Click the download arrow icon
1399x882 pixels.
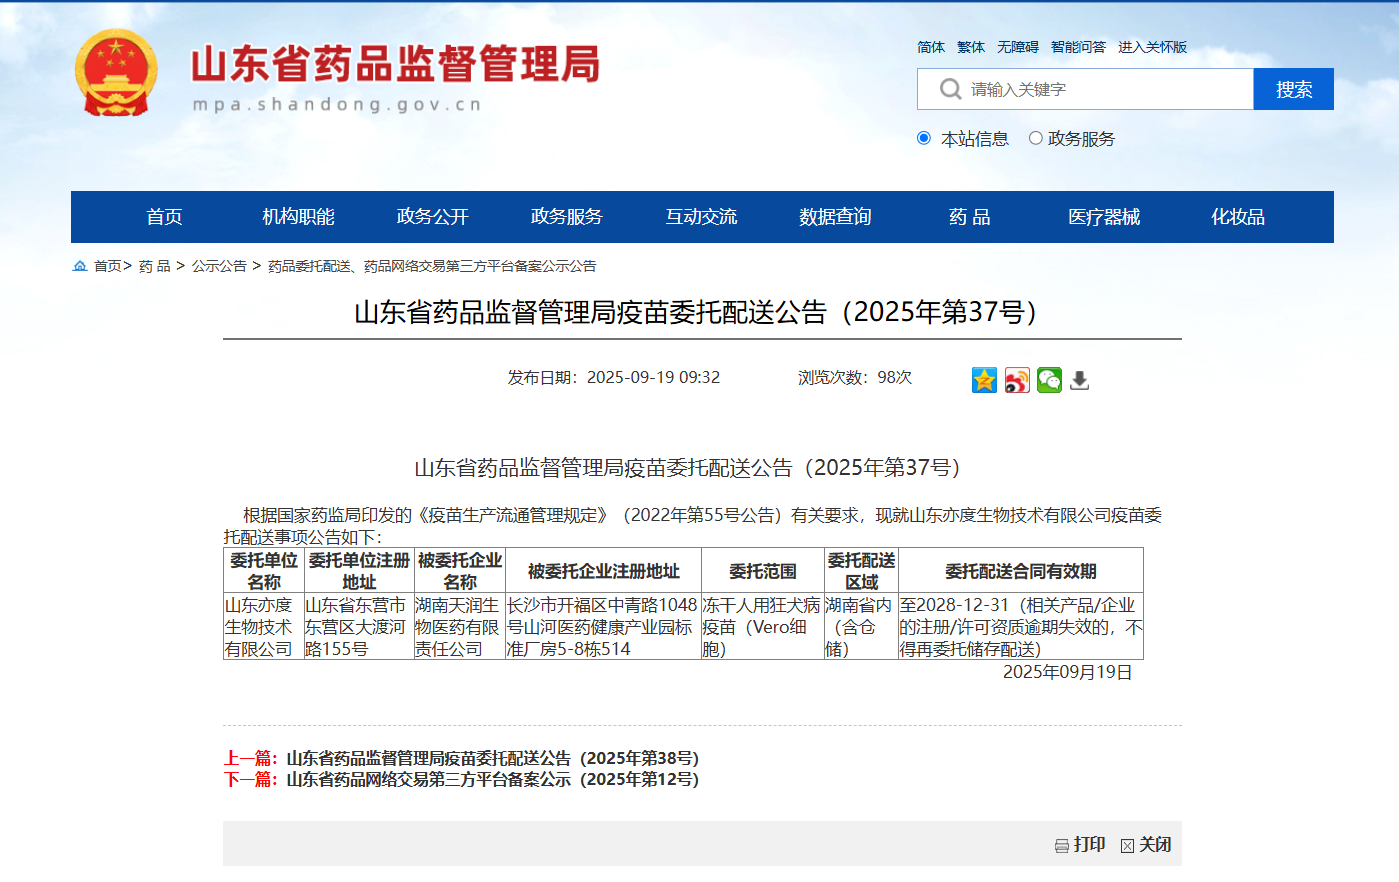pyautogui.click(x=1080, y=380)
